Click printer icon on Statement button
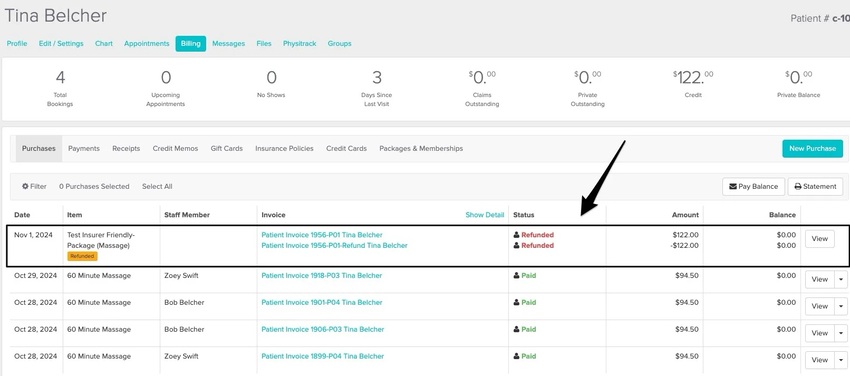The height and width of the screenshot is (376, 850). click(x=798, y=186)
